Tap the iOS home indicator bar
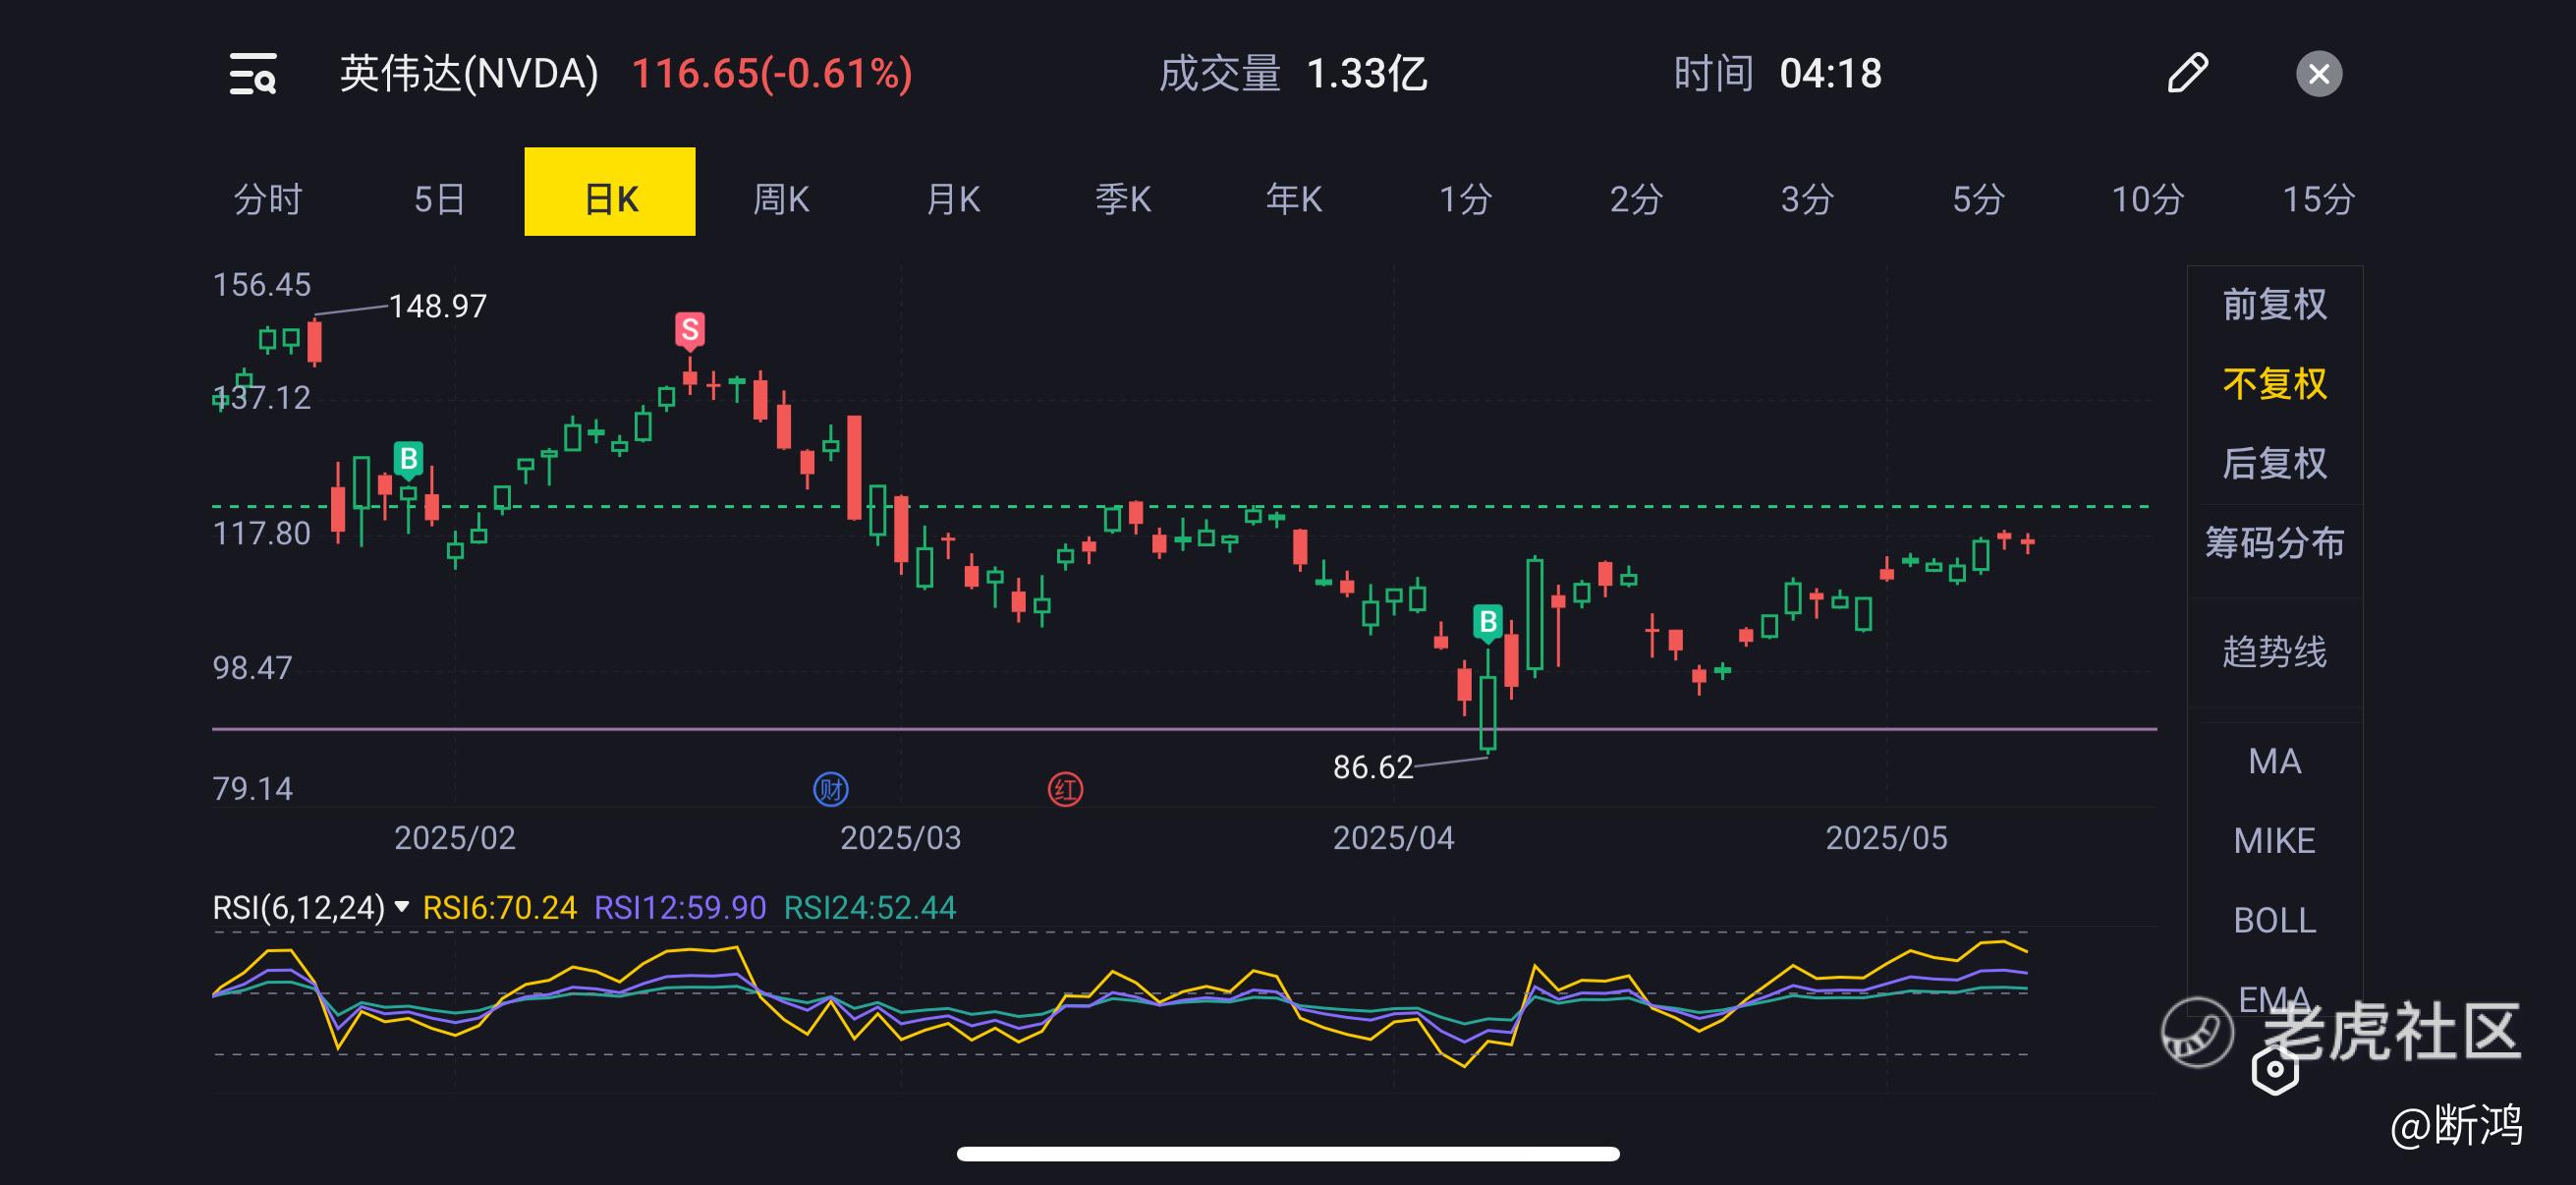Viewport: 2576px width, 1185px height. (x=1288, y=1154)
